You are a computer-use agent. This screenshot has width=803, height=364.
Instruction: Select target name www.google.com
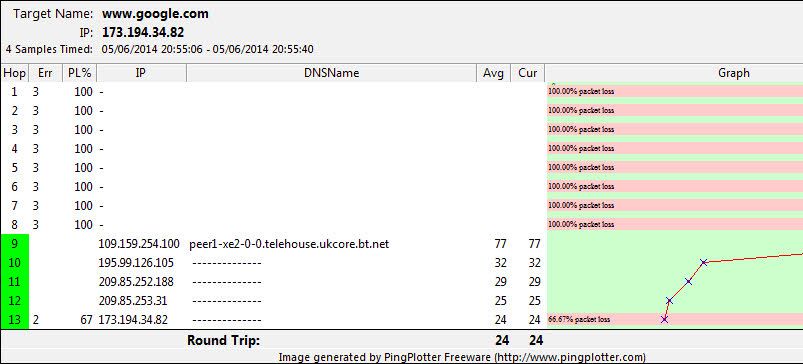(155, 14)
